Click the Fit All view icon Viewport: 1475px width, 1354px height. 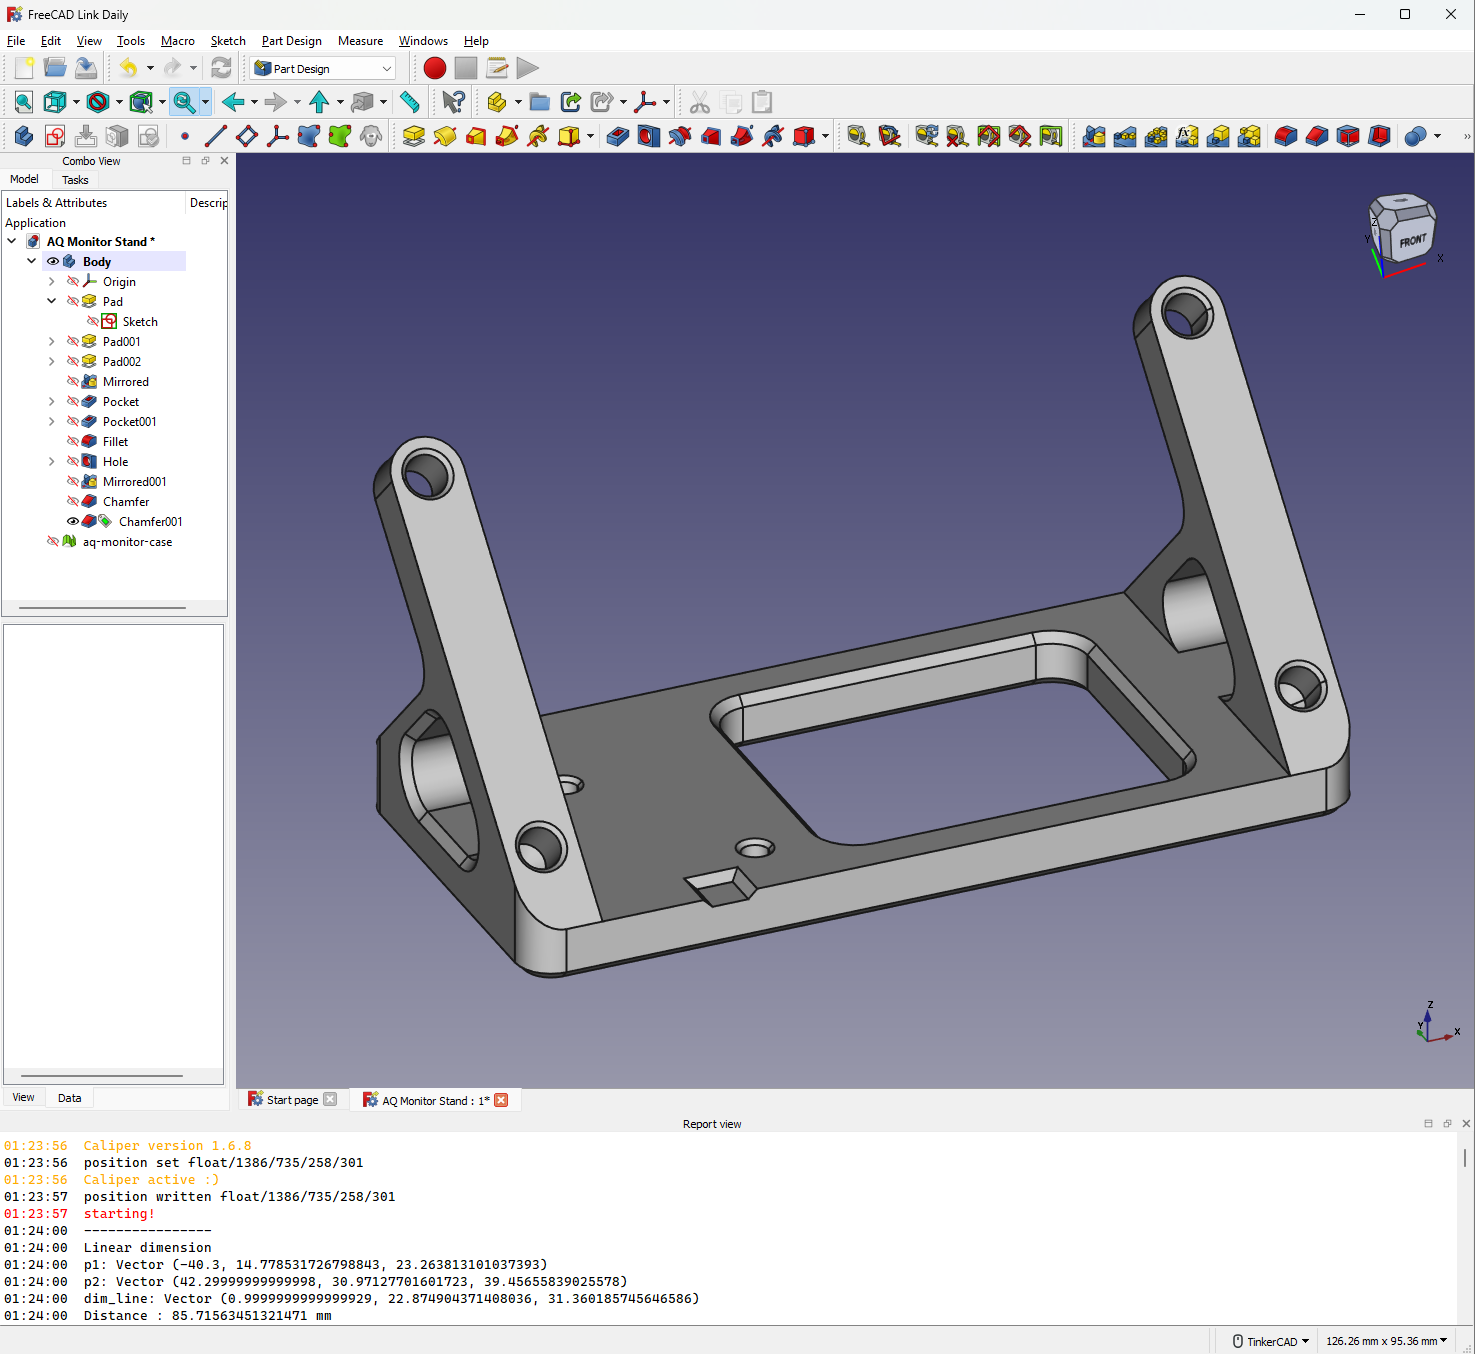click(x=23, y=102)
